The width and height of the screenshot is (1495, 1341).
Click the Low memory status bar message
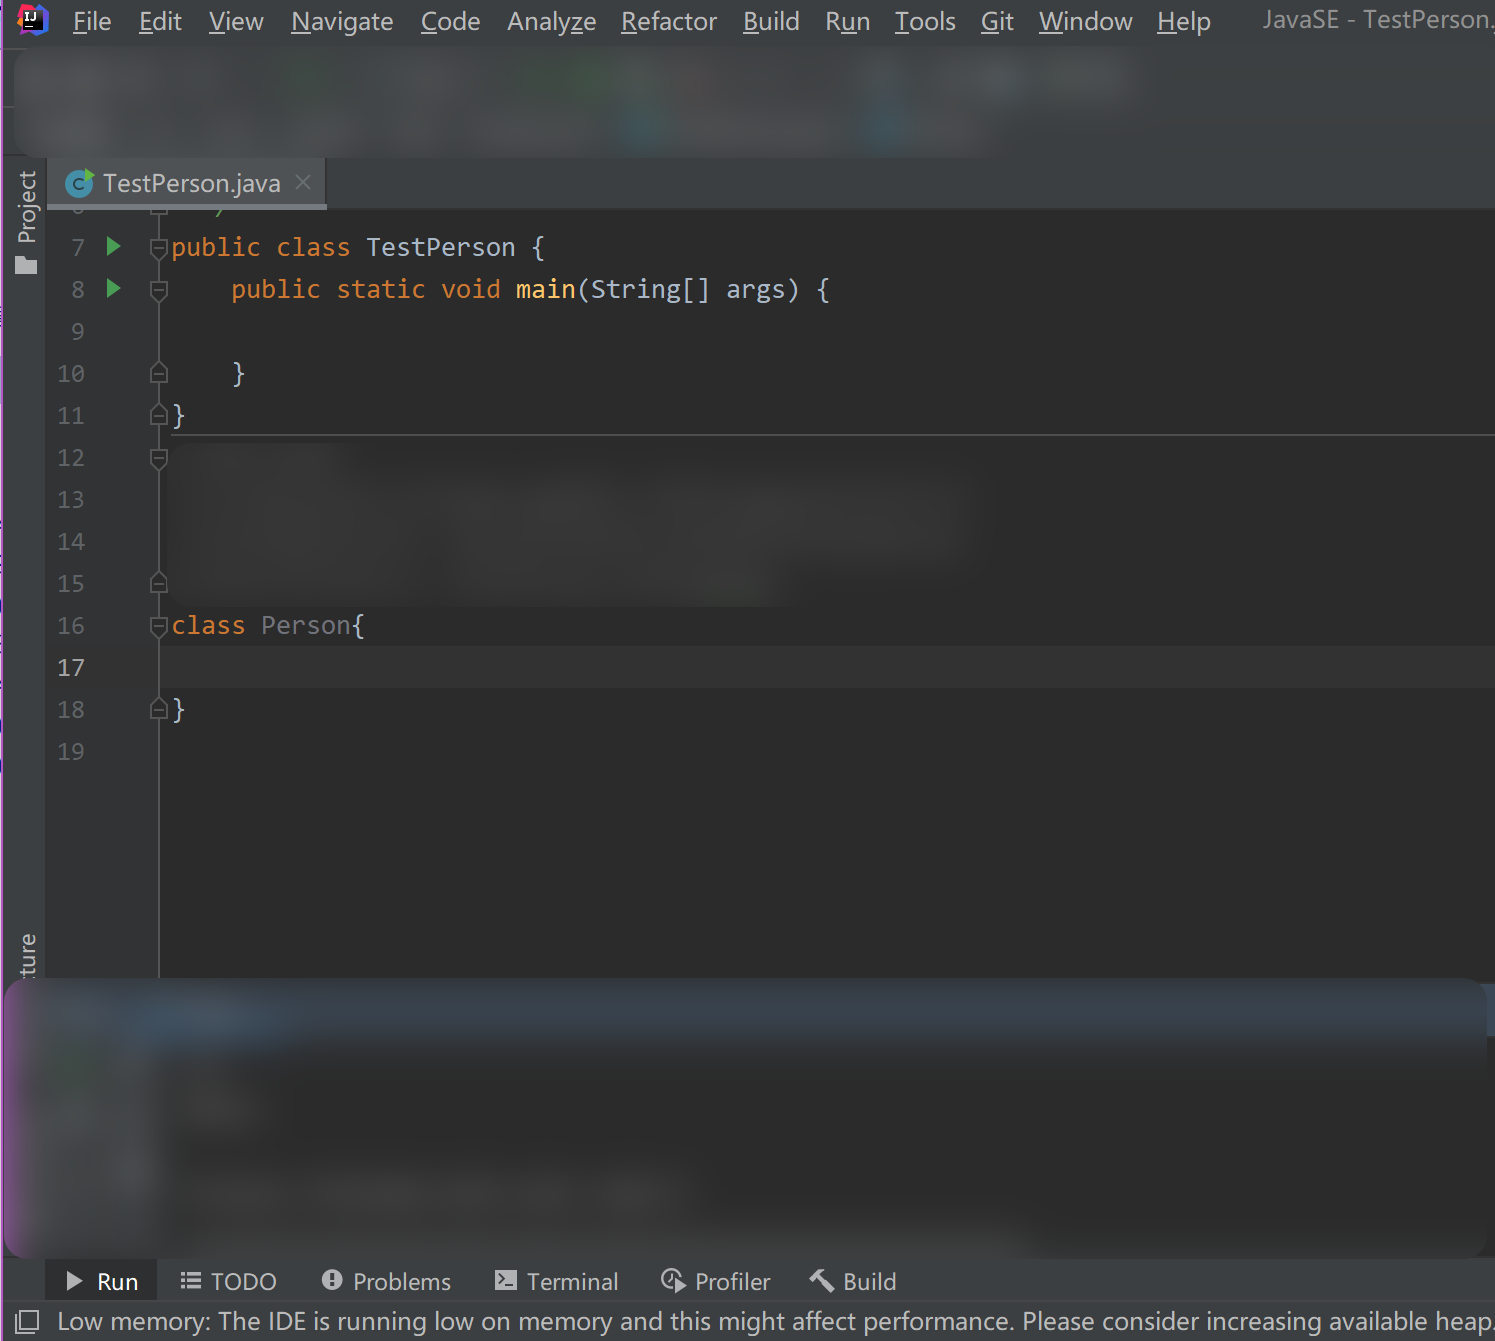pyautogui.click(x=775, y=1321)
